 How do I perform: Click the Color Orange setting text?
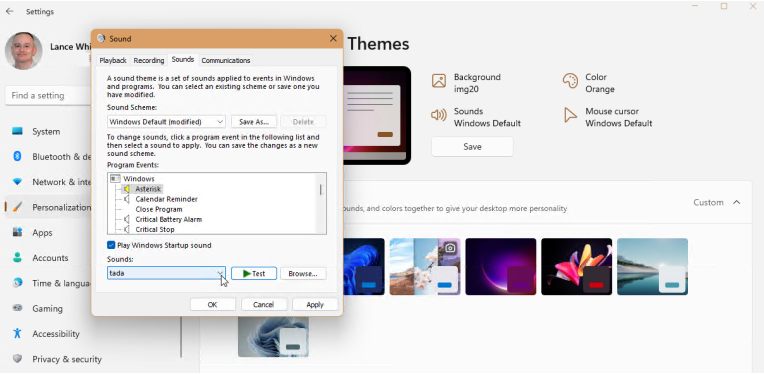pos(600,83)
